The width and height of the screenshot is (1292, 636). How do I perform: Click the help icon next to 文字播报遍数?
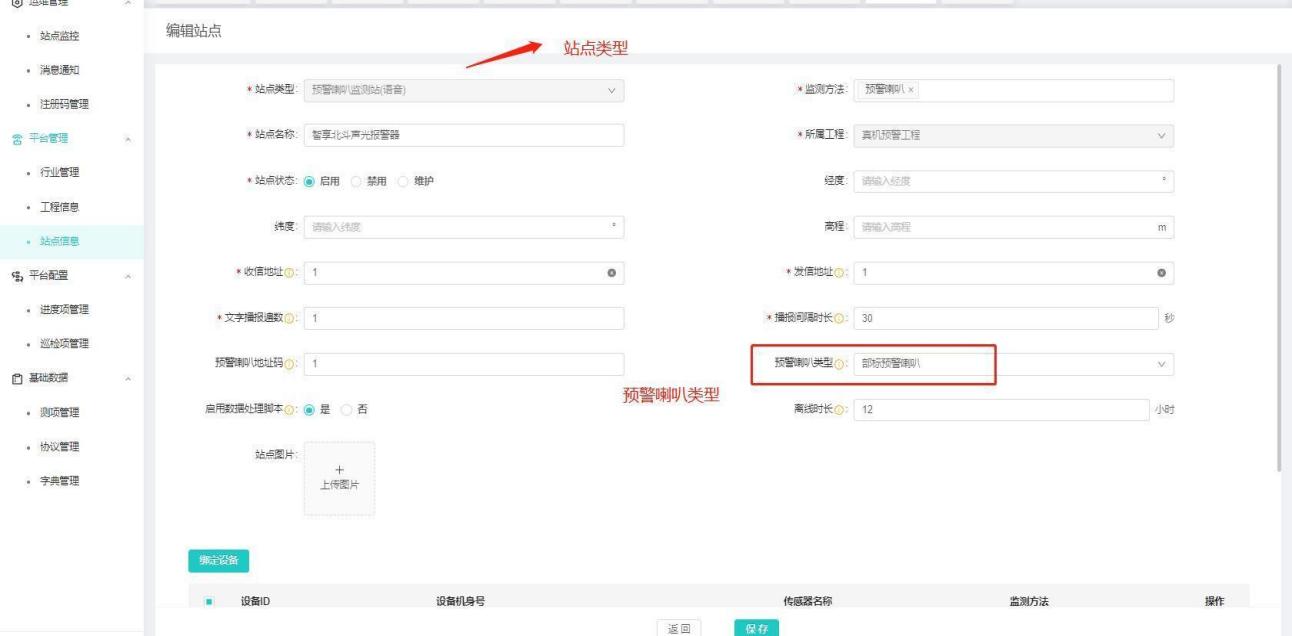pos(288,319)
